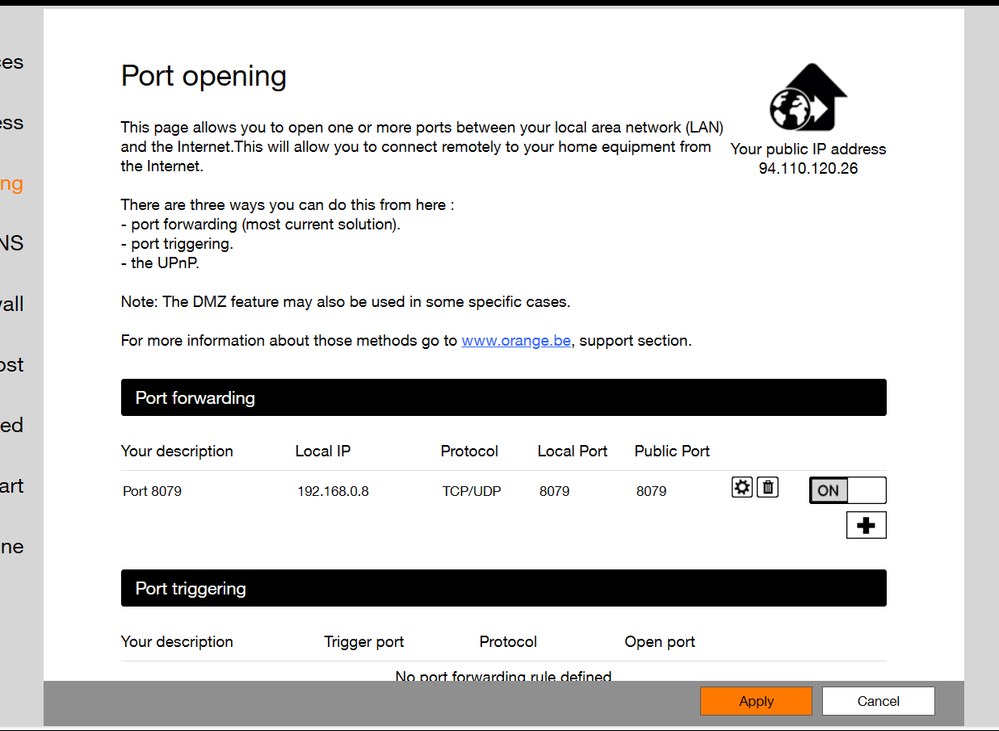Image resolution: width=999 pixels, height=731 pixels.
Task: Delete the Port 8079 rule with trash icon
Action: point(768,488)
